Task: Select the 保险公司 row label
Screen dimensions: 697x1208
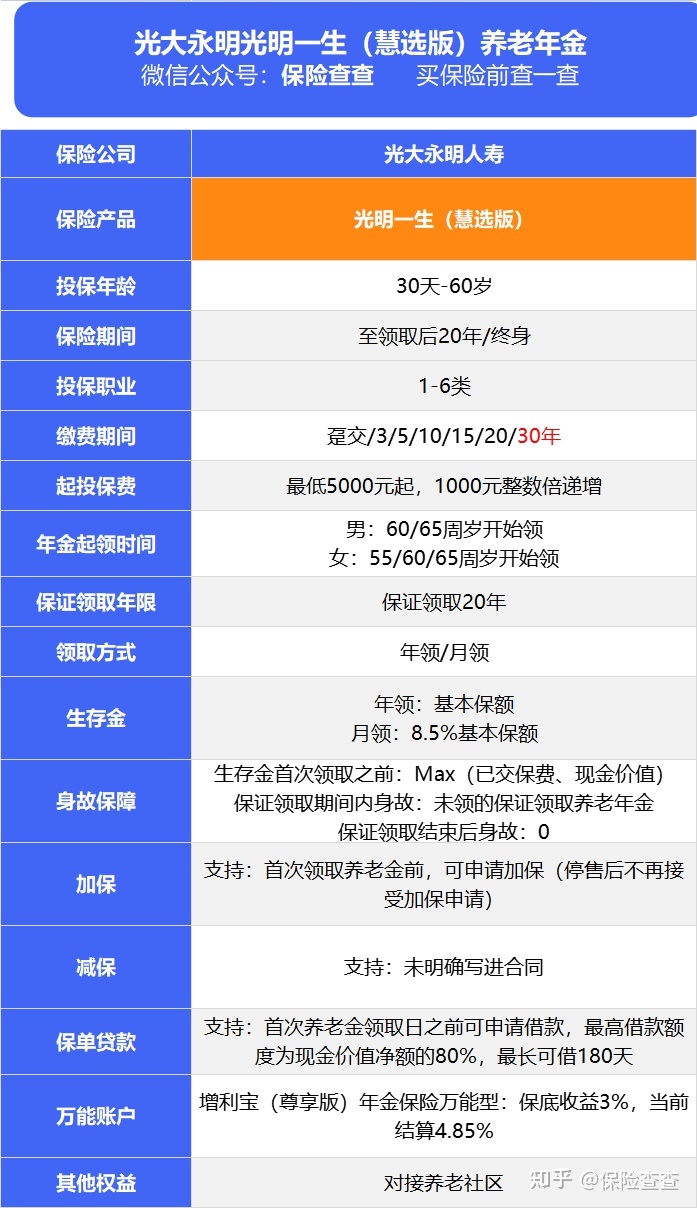Action: click(96, 154)
